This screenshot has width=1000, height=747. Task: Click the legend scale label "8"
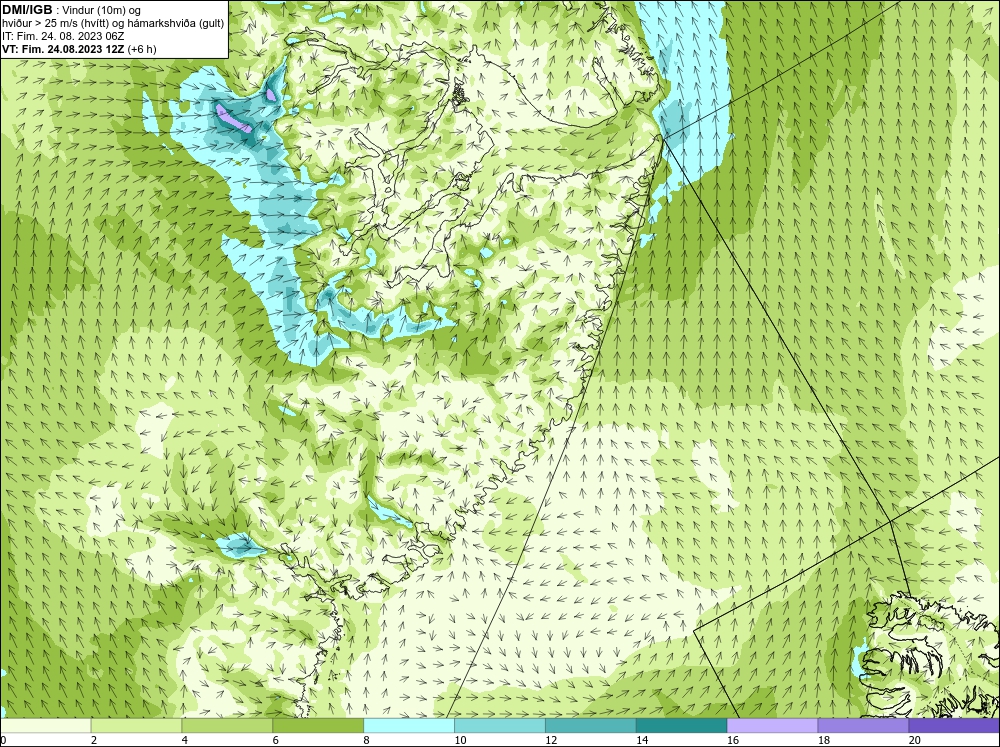click(367, 740)
